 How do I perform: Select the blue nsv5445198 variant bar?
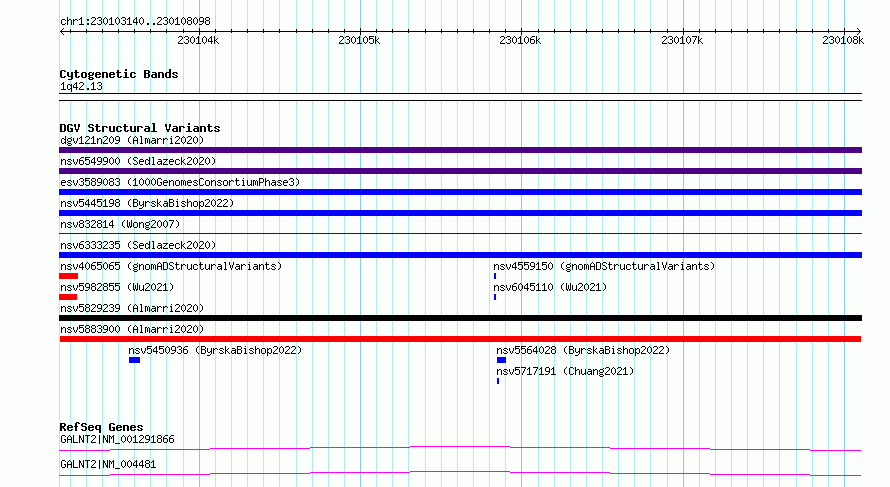(460, 213)
